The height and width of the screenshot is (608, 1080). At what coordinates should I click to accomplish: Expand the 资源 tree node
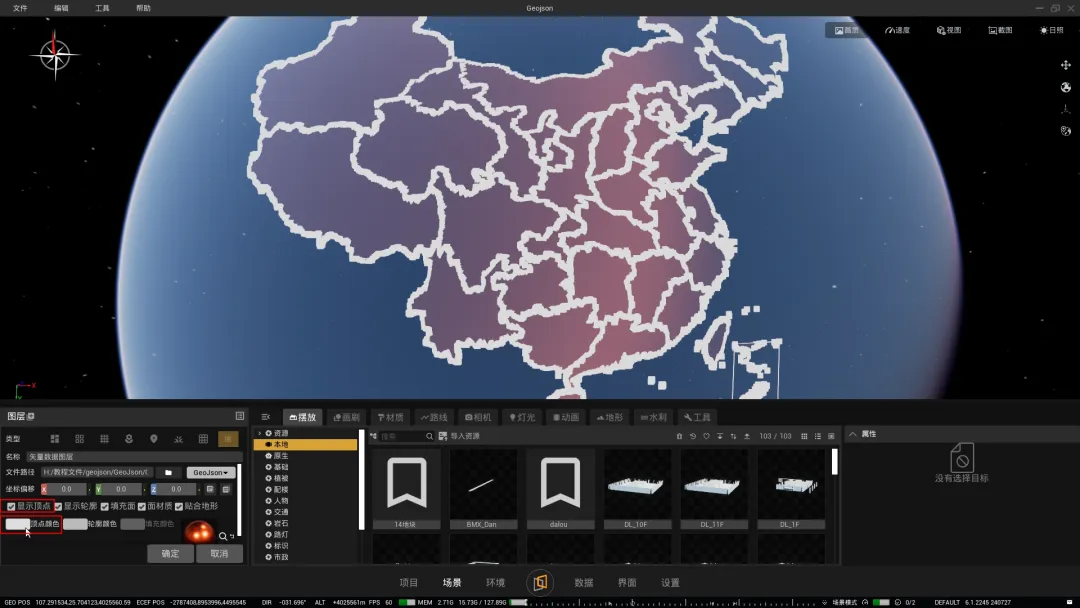[260, 433]
